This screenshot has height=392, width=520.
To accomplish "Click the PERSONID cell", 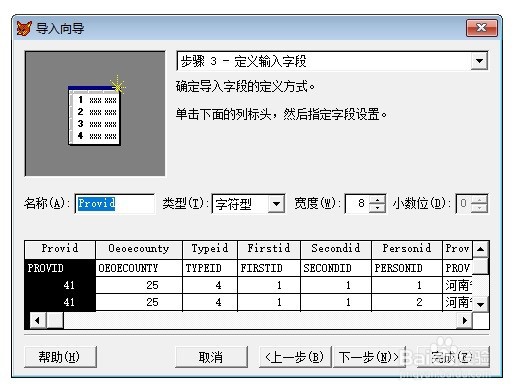I will pos(407,268).
